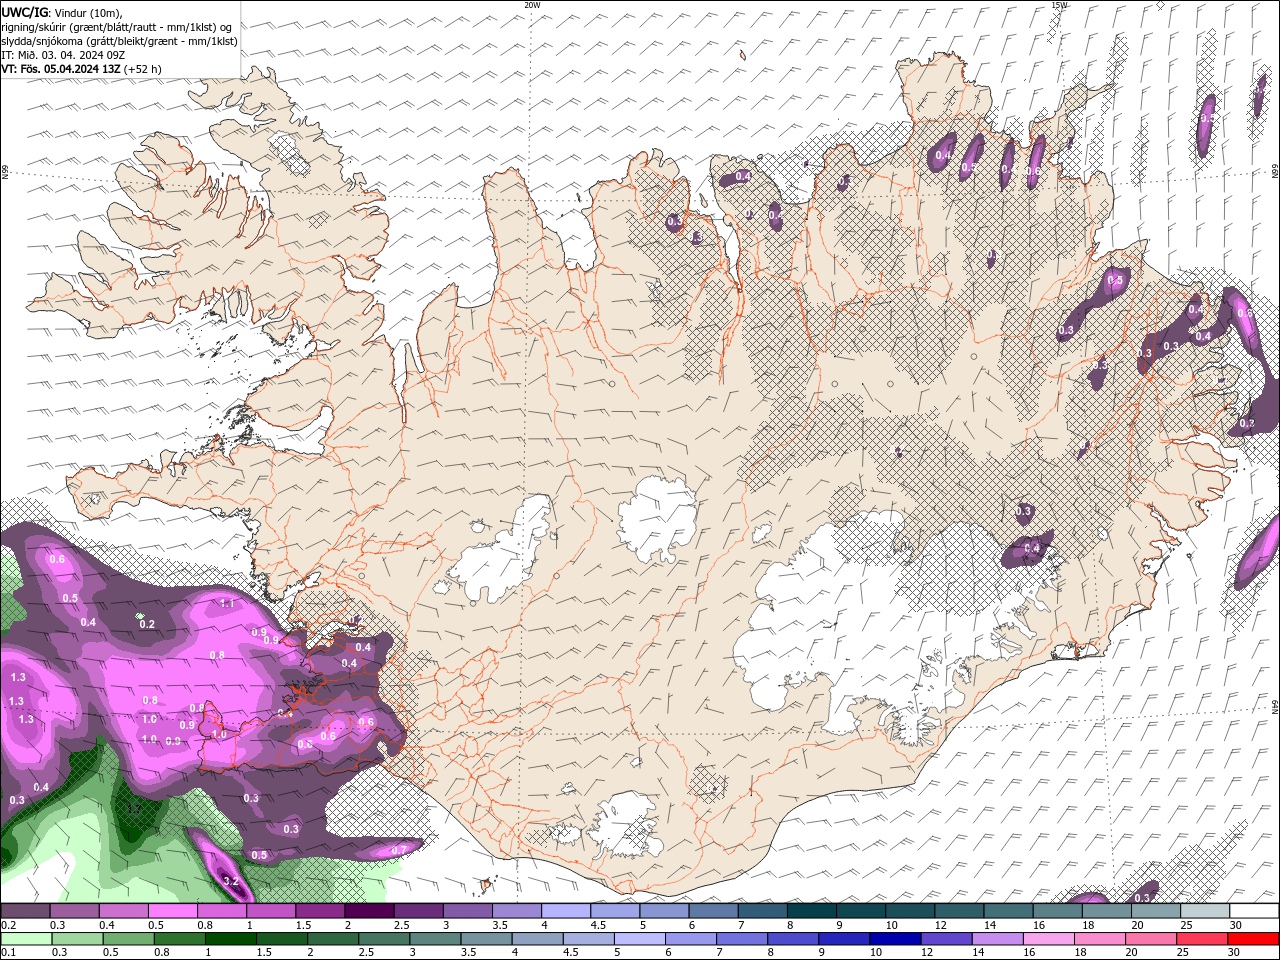Viewport: 1280px width, 960px height.
Task: Pick the dark mauve 0.2 swatch in snow legend
Action: (25, 911)
